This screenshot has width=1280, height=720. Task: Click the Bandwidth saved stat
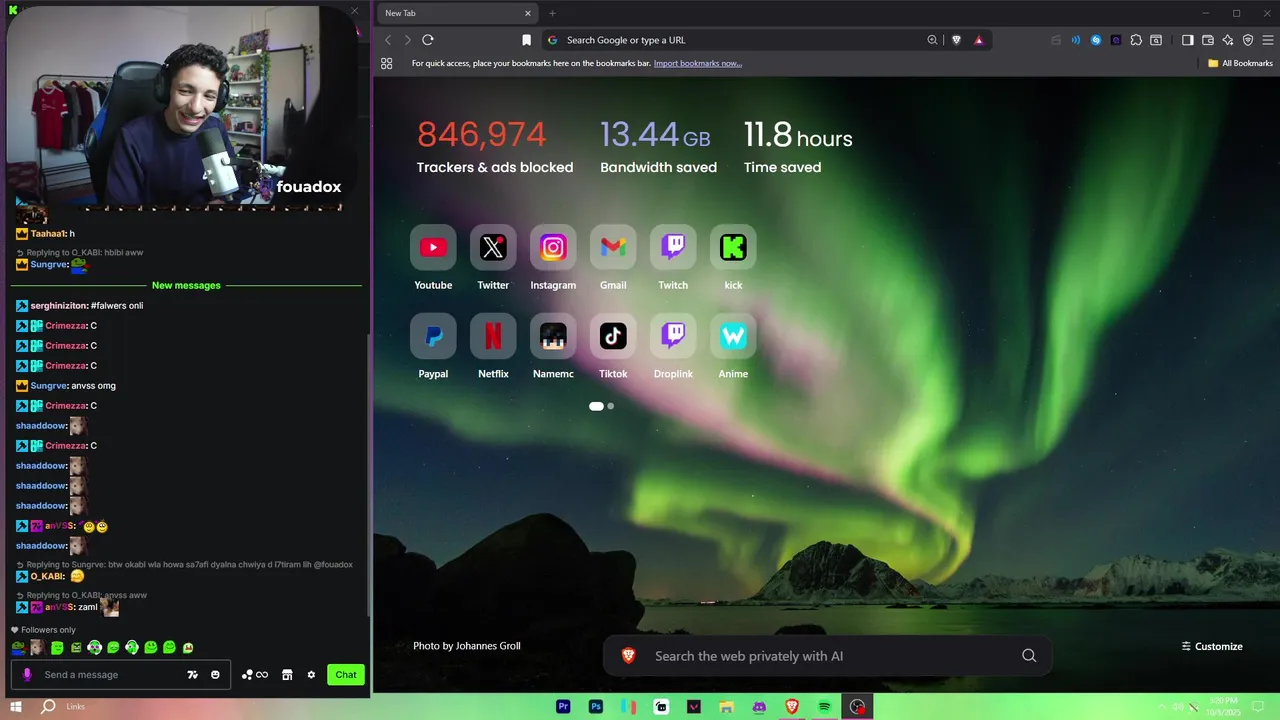(x=658, y=146)
